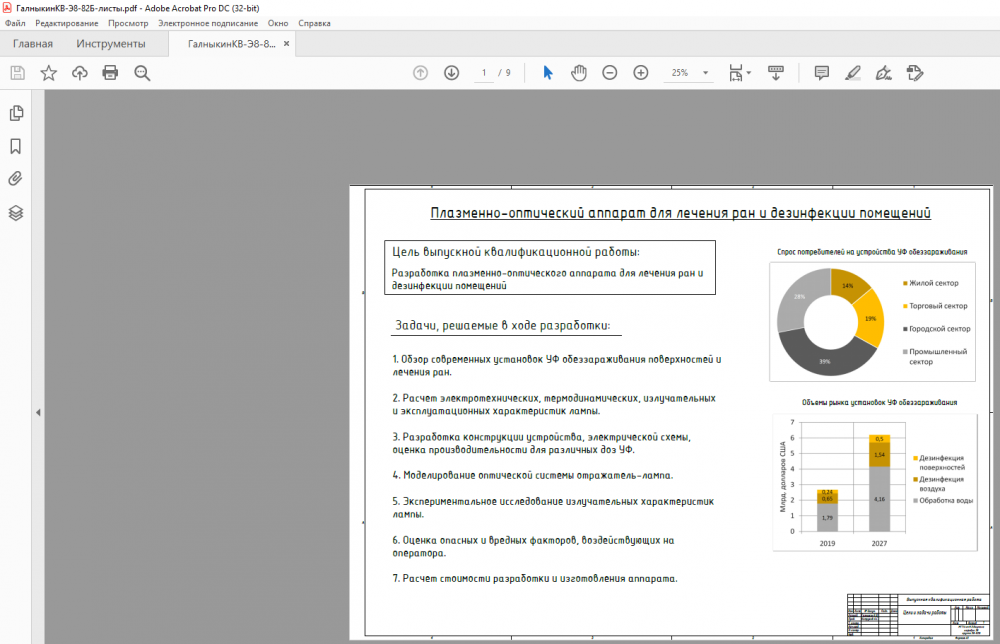The width and height of the screenshot is (1000, 644).
Task: Switch to the Инструменты tab
Action: (x=110, y=44)
